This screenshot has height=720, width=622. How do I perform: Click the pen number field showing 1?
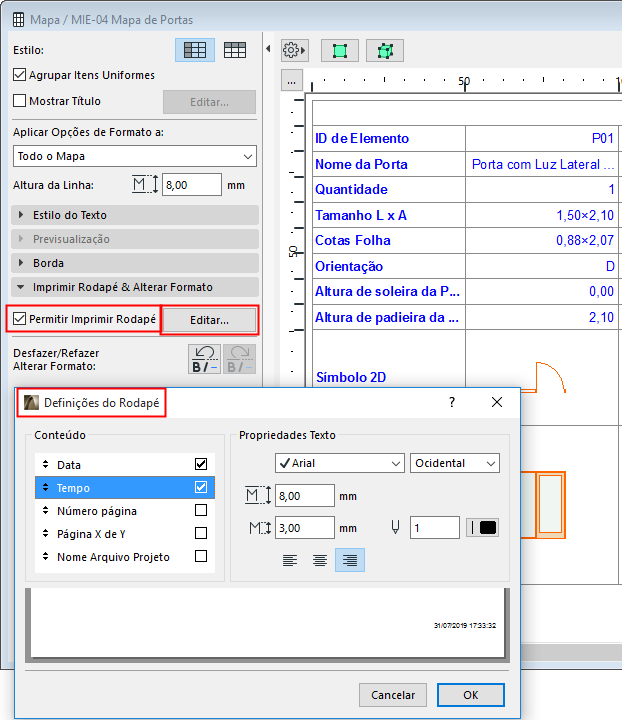[x=435, y=528]
